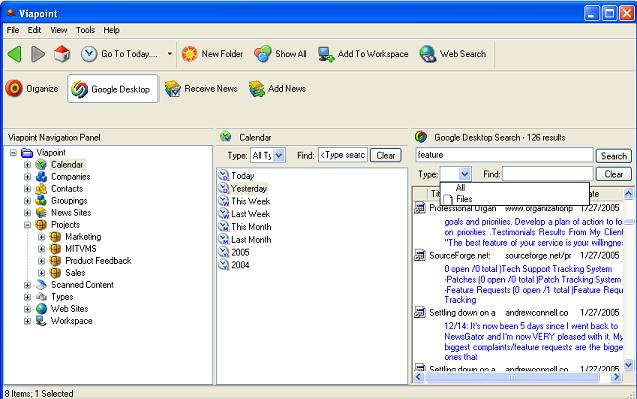Viewport: 637px width, 399px height.
Task: Open the File menu
Action: point(13,30)
